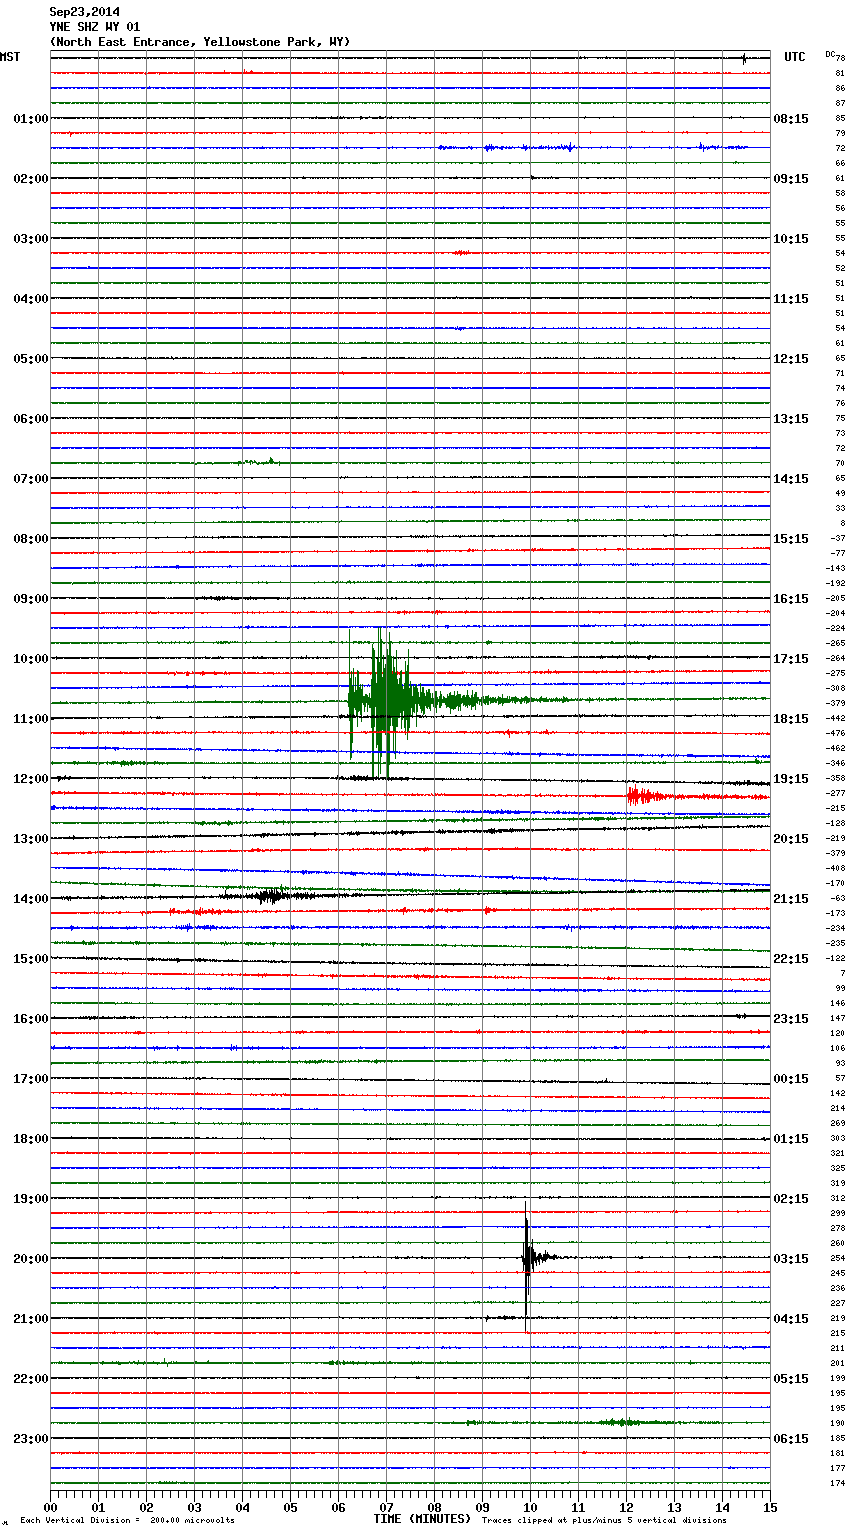This screenshot has width=850, height=1534.
Task: Click the black waveform burst at 14:00 trace
Action: [x=268, y=896]
